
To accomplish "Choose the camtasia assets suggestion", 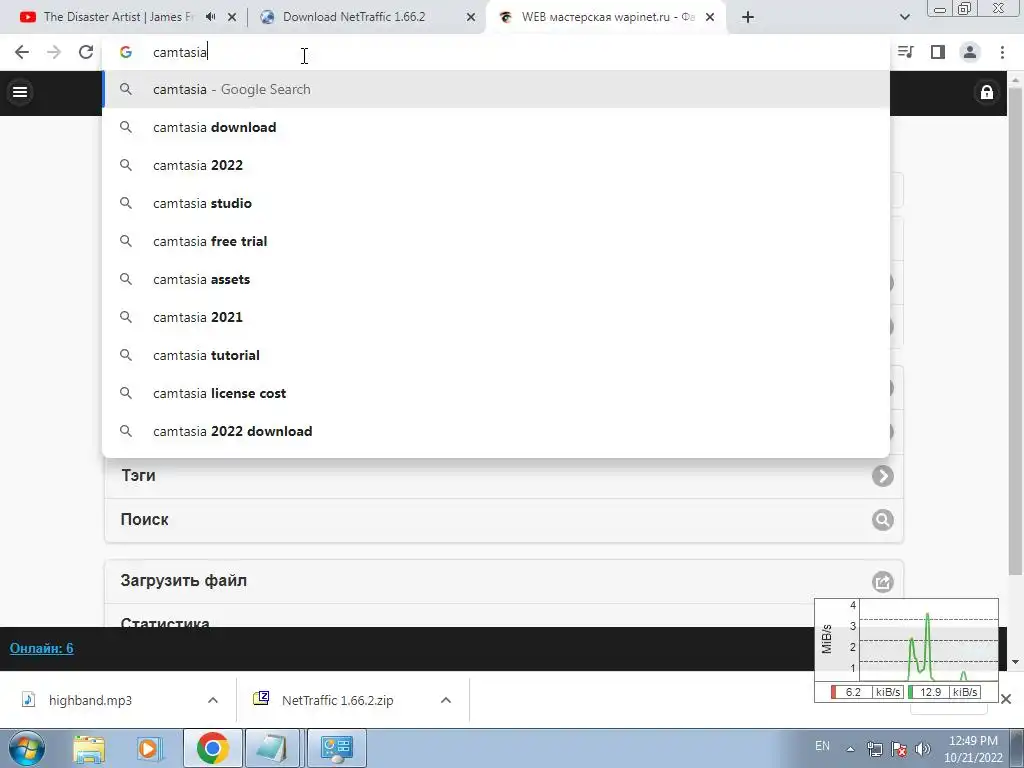I will coord(496,279).
